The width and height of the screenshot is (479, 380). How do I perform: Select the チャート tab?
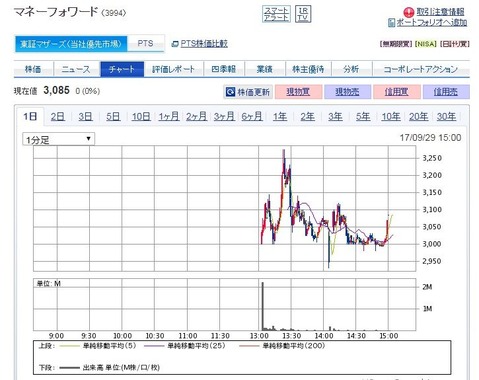(x=122, y=69)
